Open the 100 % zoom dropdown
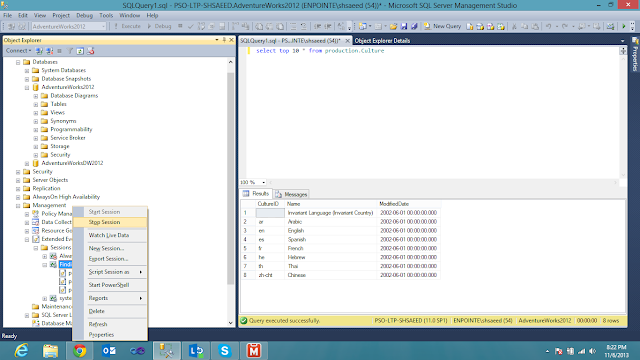Screen dimensions: 640x360 tap(263, 182)
